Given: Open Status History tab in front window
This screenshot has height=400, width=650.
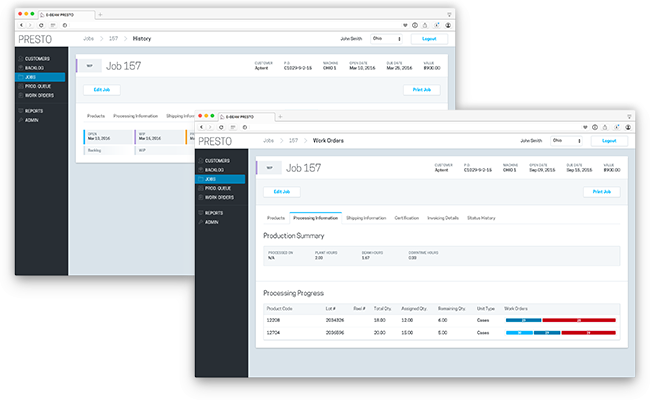Looking at the screenshot, I should pos(481,218).
